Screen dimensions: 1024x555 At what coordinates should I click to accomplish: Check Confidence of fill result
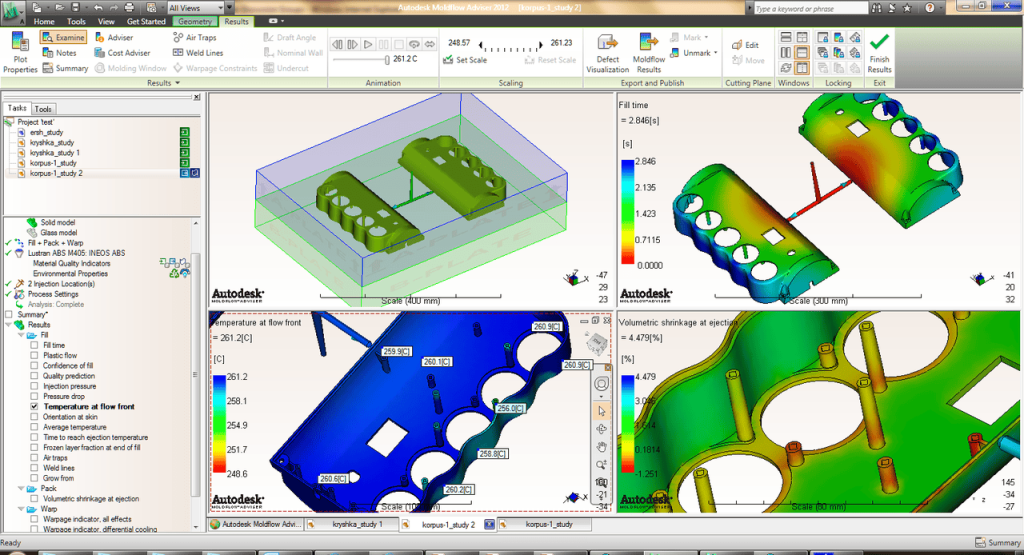point(34,366)
